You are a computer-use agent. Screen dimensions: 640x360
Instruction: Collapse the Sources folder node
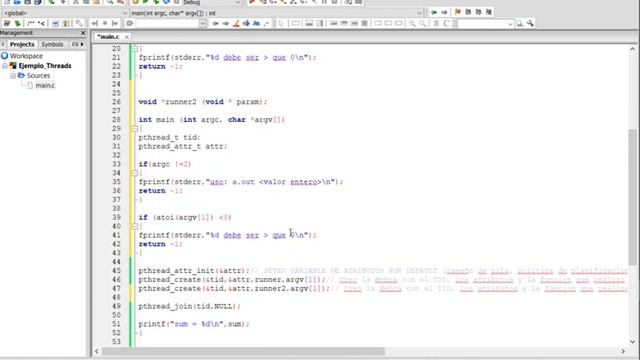[x=13, y=76]
